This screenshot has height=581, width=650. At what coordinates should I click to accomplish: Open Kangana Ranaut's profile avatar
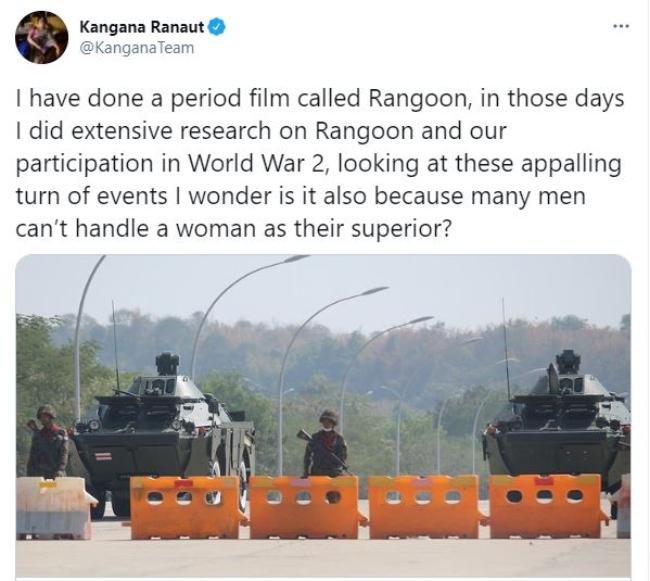click(x=41, y=37)
